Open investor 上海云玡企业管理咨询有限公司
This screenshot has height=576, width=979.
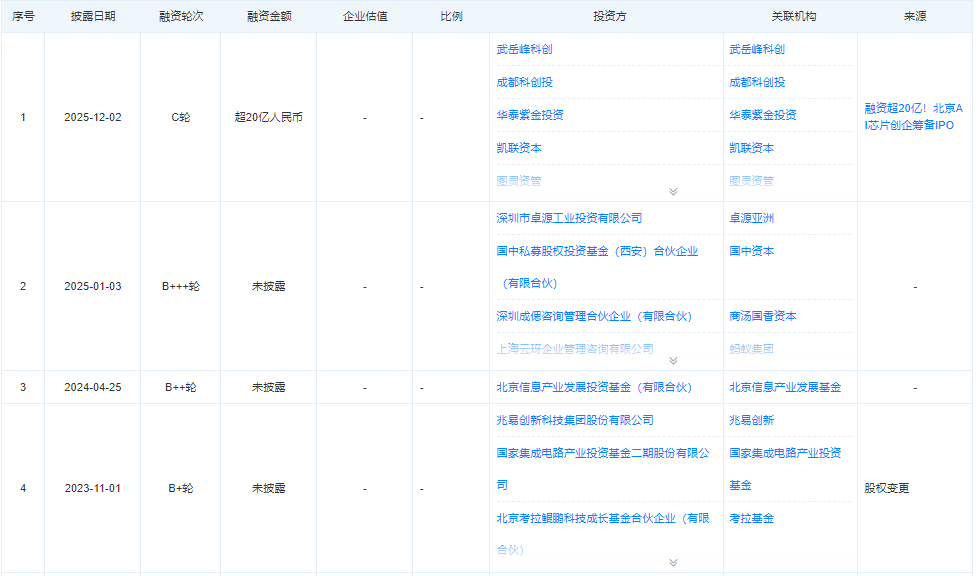(x=574, y=349)
